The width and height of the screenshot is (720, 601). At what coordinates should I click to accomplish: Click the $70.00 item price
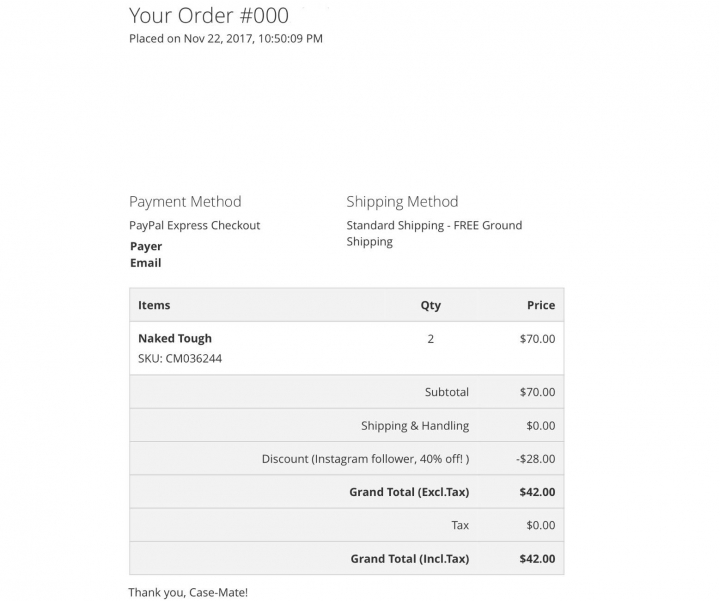[x=537, y=339]
